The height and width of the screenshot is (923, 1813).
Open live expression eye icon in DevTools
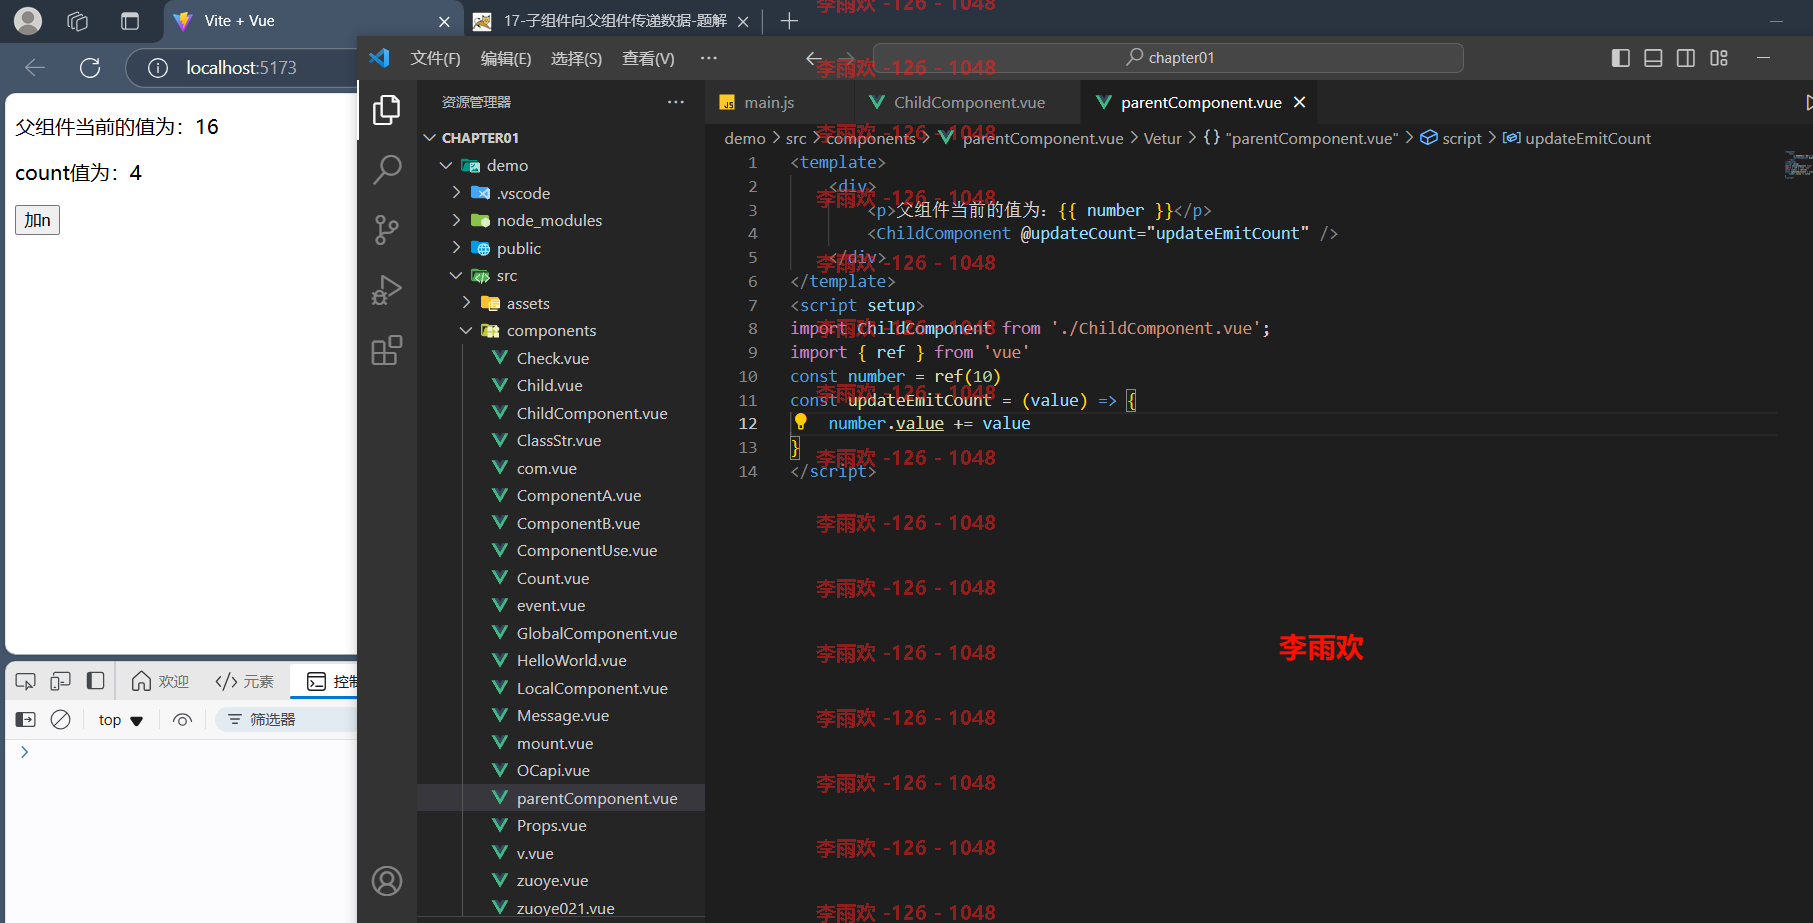tap(182, 719)
